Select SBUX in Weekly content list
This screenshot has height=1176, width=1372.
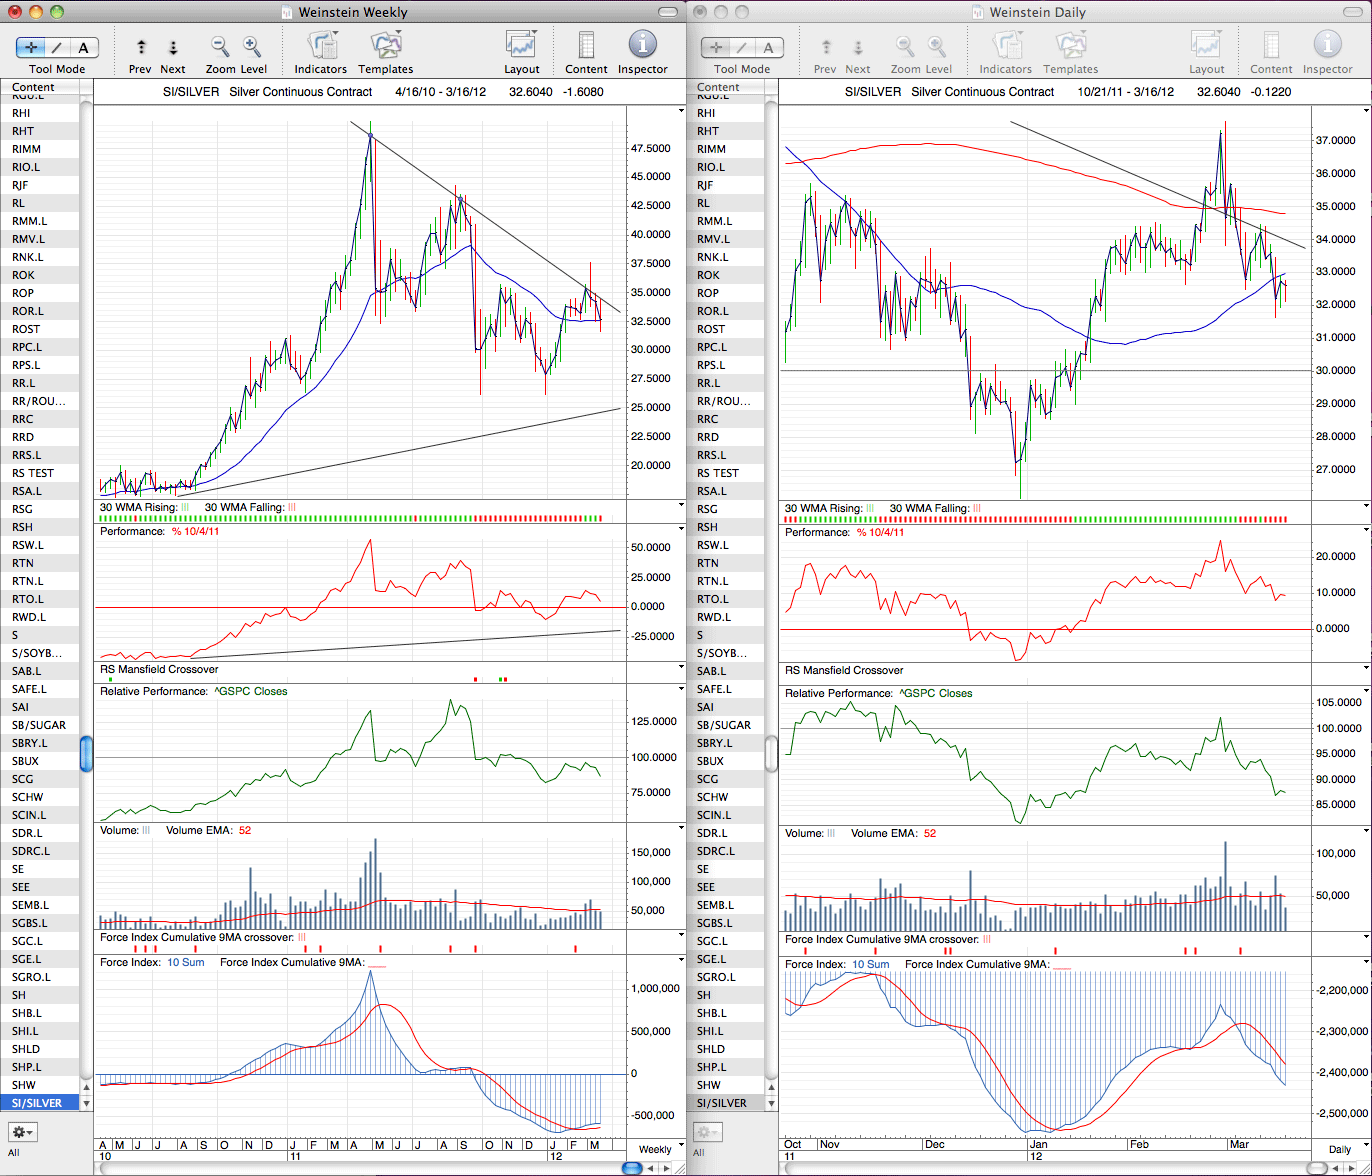pos(40,761)
